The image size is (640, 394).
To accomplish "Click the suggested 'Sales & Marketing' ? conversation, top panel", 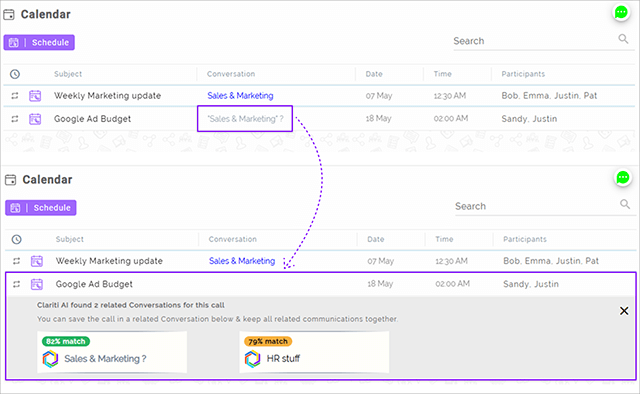I will coord(245,119).
